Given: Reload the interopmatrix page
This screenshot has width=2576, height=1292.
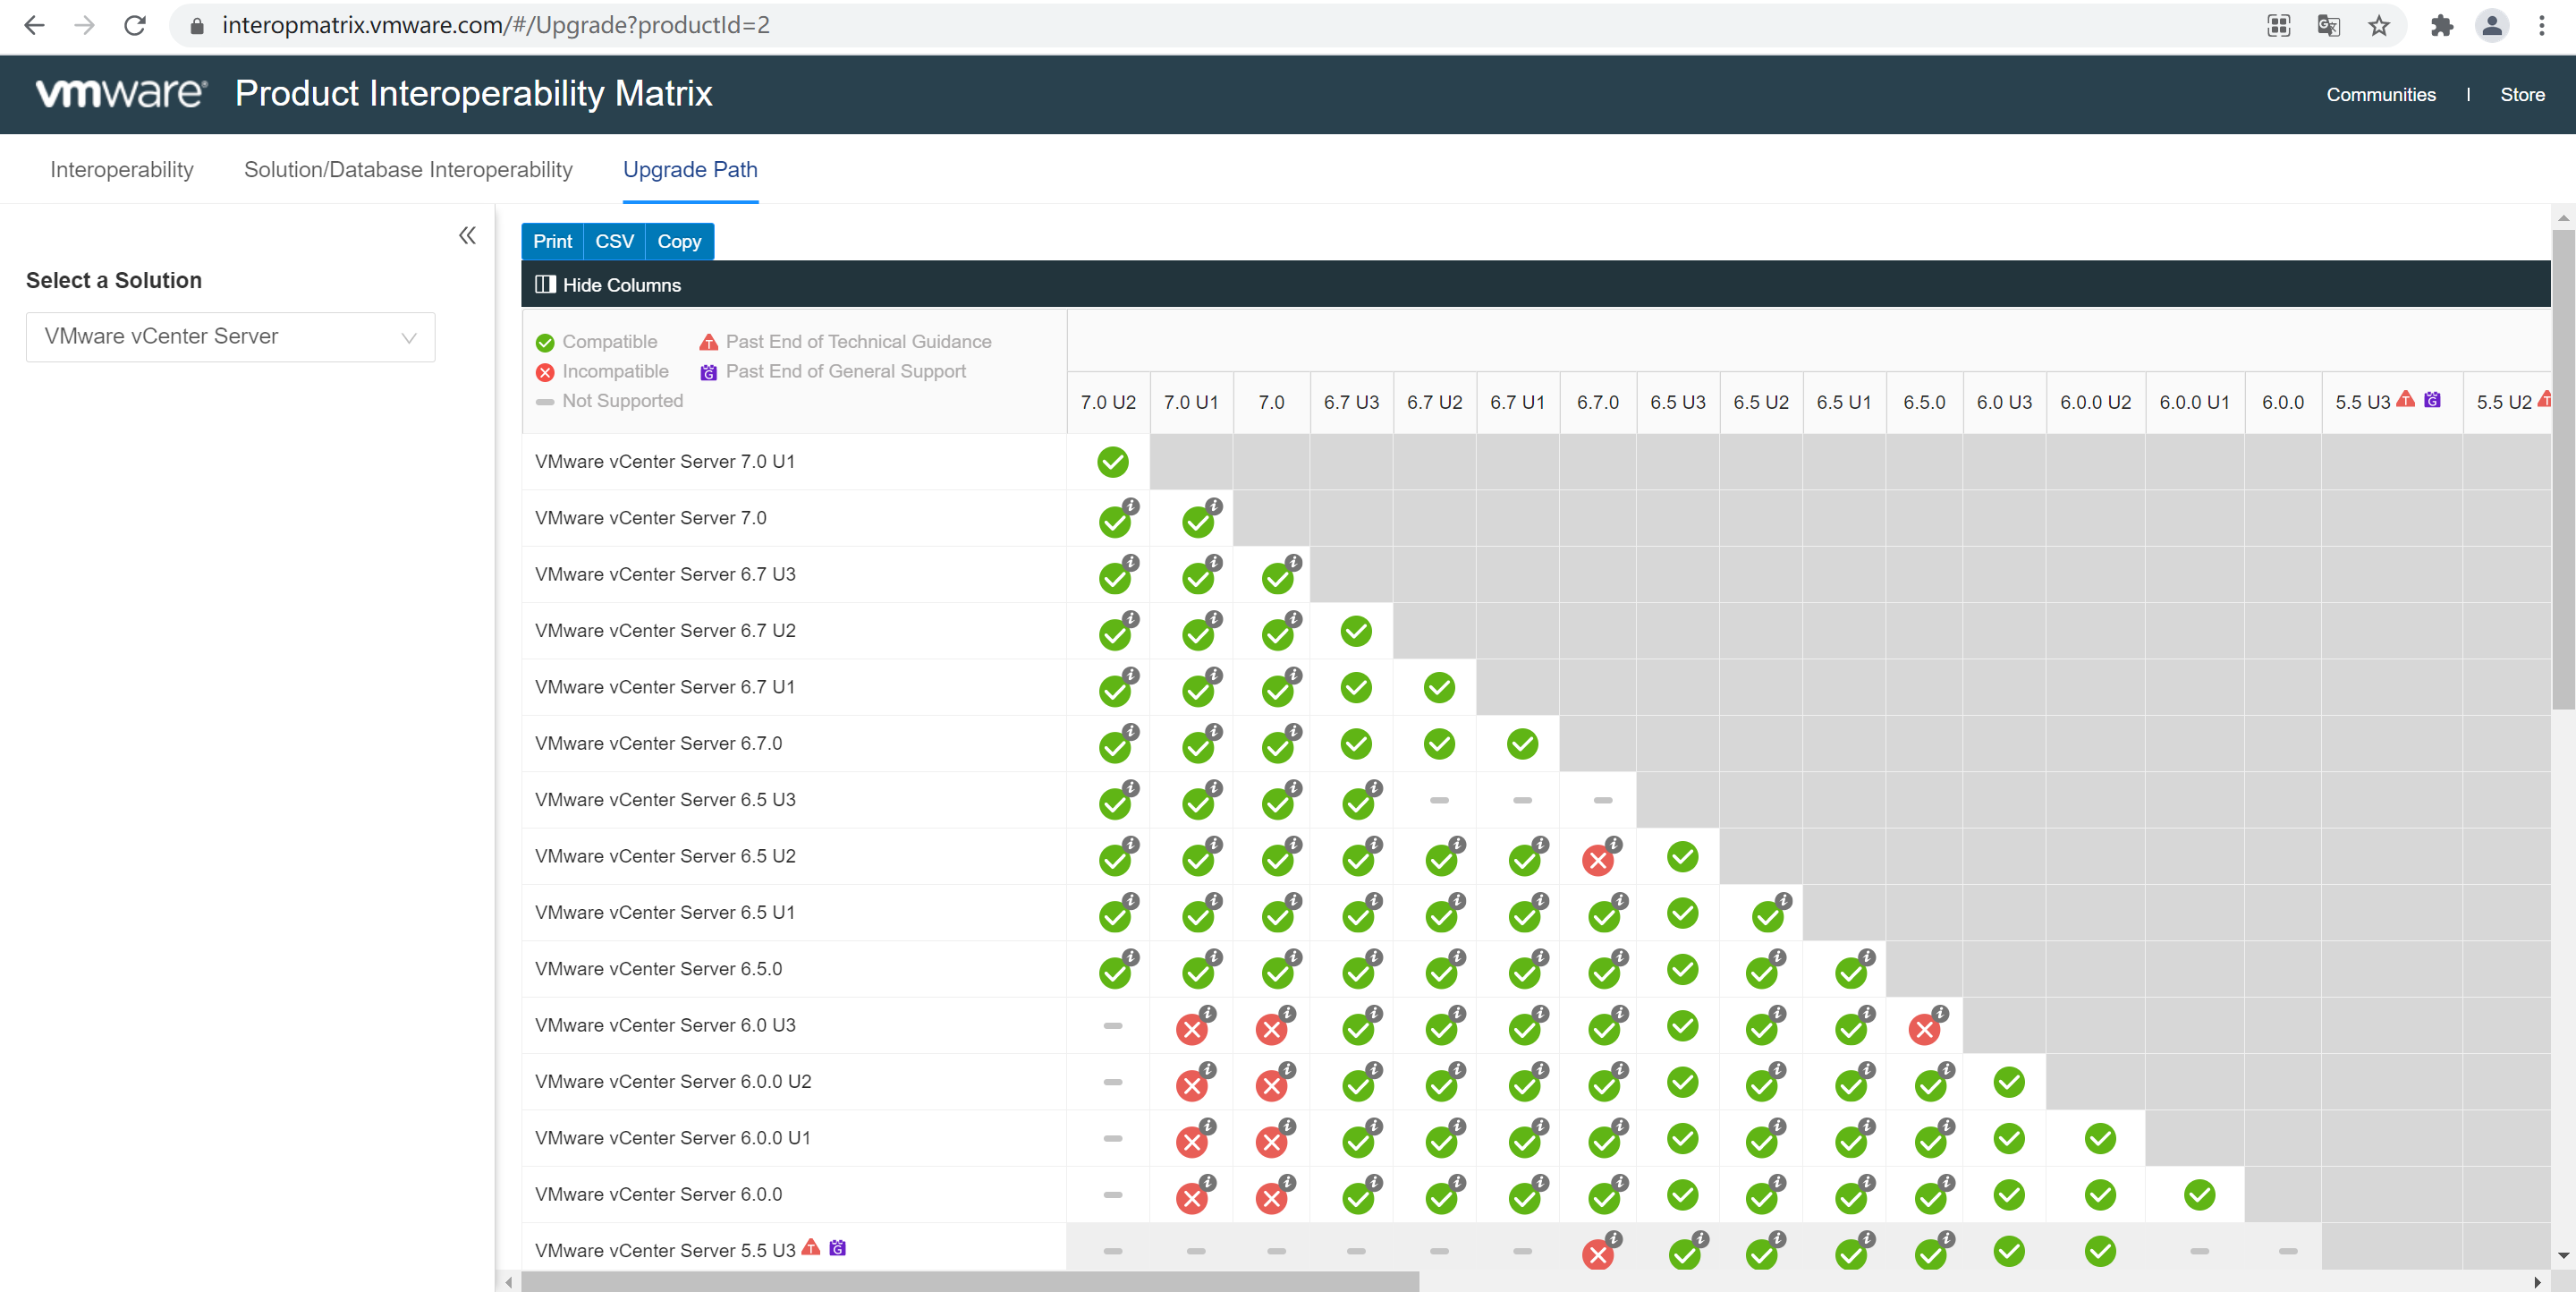Looking at the screenshot, I should click(135, 25).
